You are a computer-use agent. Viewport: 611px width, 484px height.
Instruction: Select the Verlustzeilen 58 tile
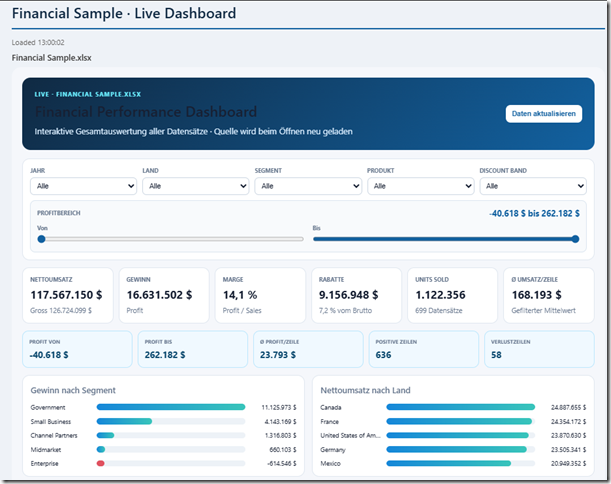pyautogui.click(x=539, y=349)
